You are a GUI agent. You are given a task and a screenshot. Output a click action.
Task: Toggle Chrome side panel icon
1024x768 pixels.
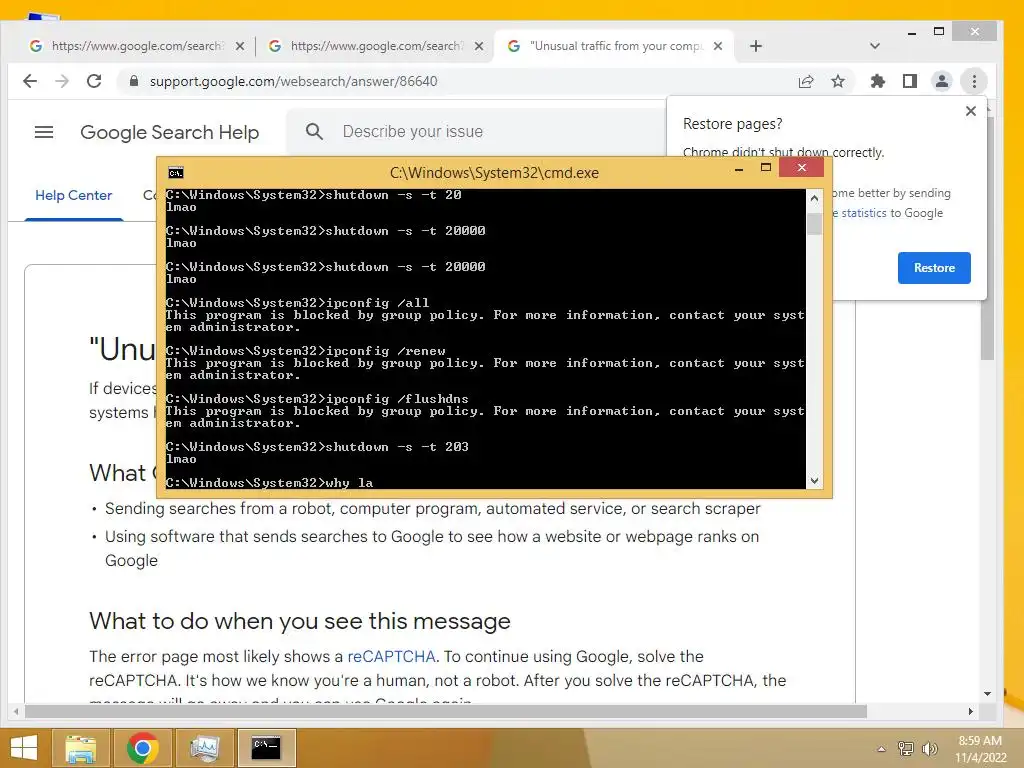(910, 81)
